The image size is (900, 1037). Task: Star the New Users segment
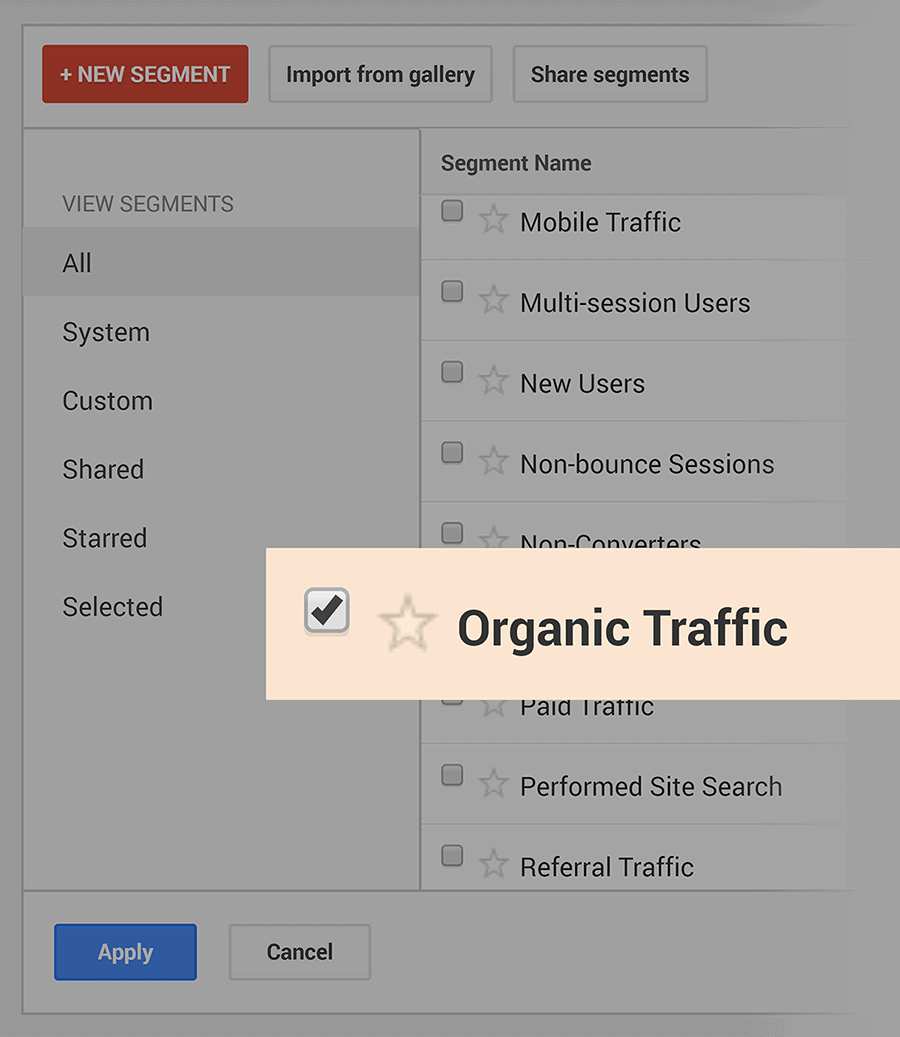(x=493, y=382)
